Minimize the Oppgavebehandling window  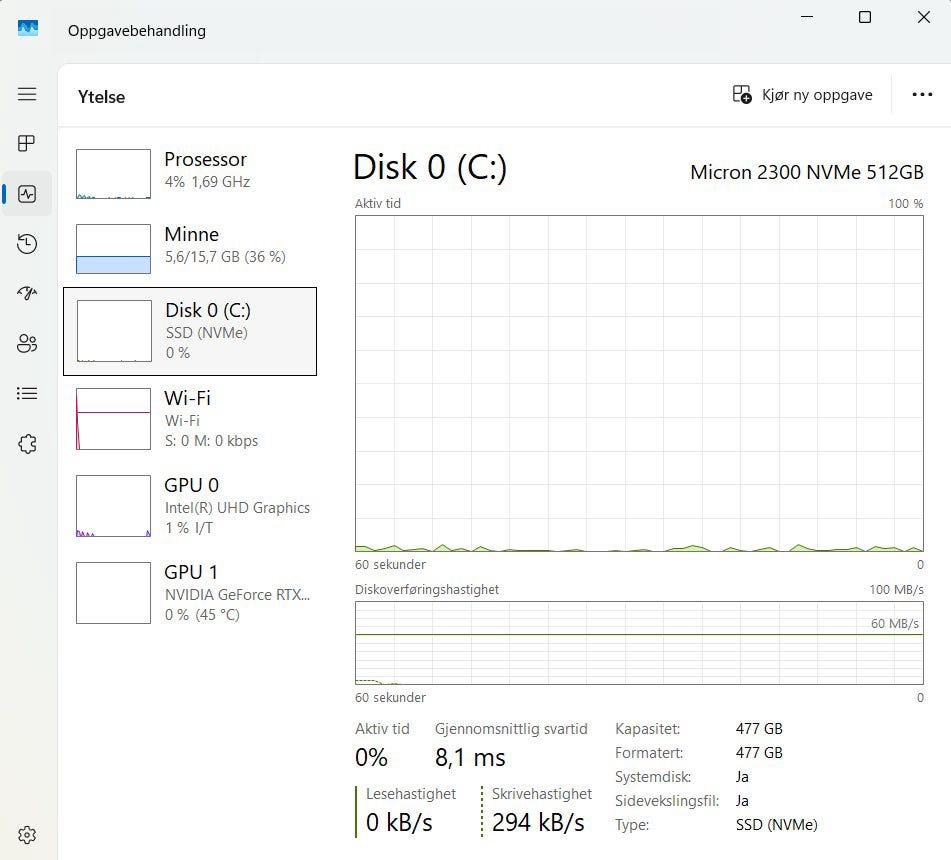pos(807,17)
